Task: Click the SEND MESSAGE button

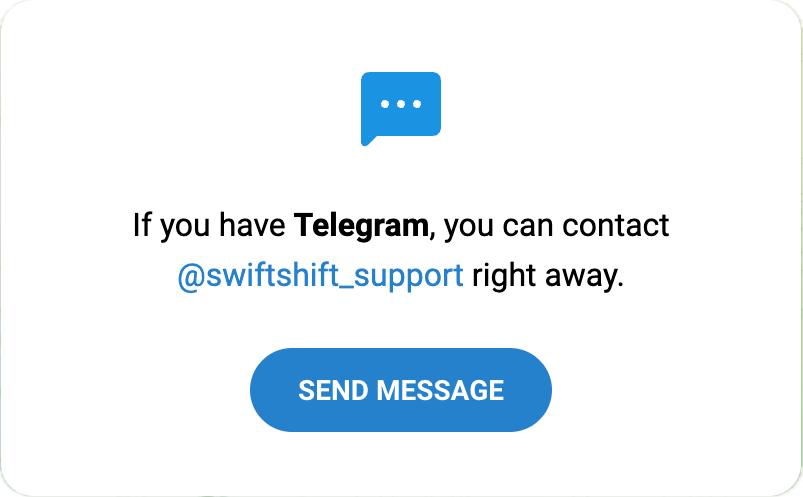Action: click(x=401, y=390)
